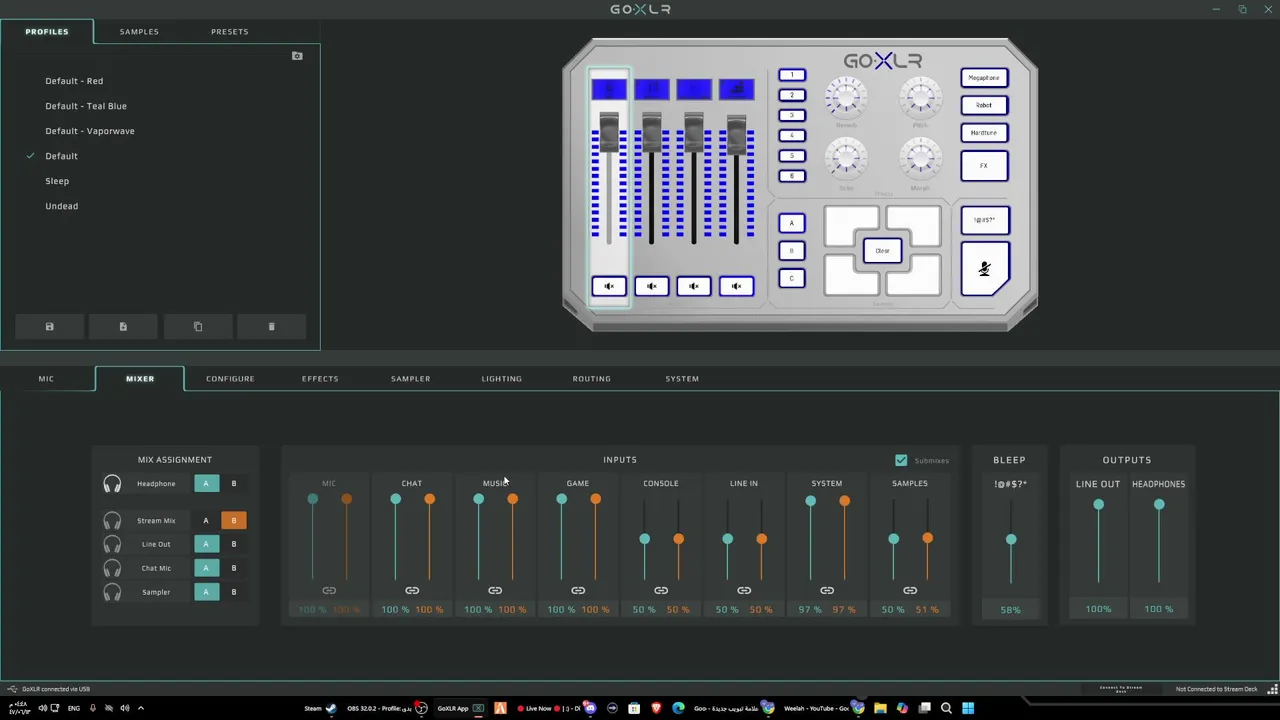Click the Connect To Stream Deck button
The height and width of the screenshot is (720, 1280).
tap(1120, 689)
